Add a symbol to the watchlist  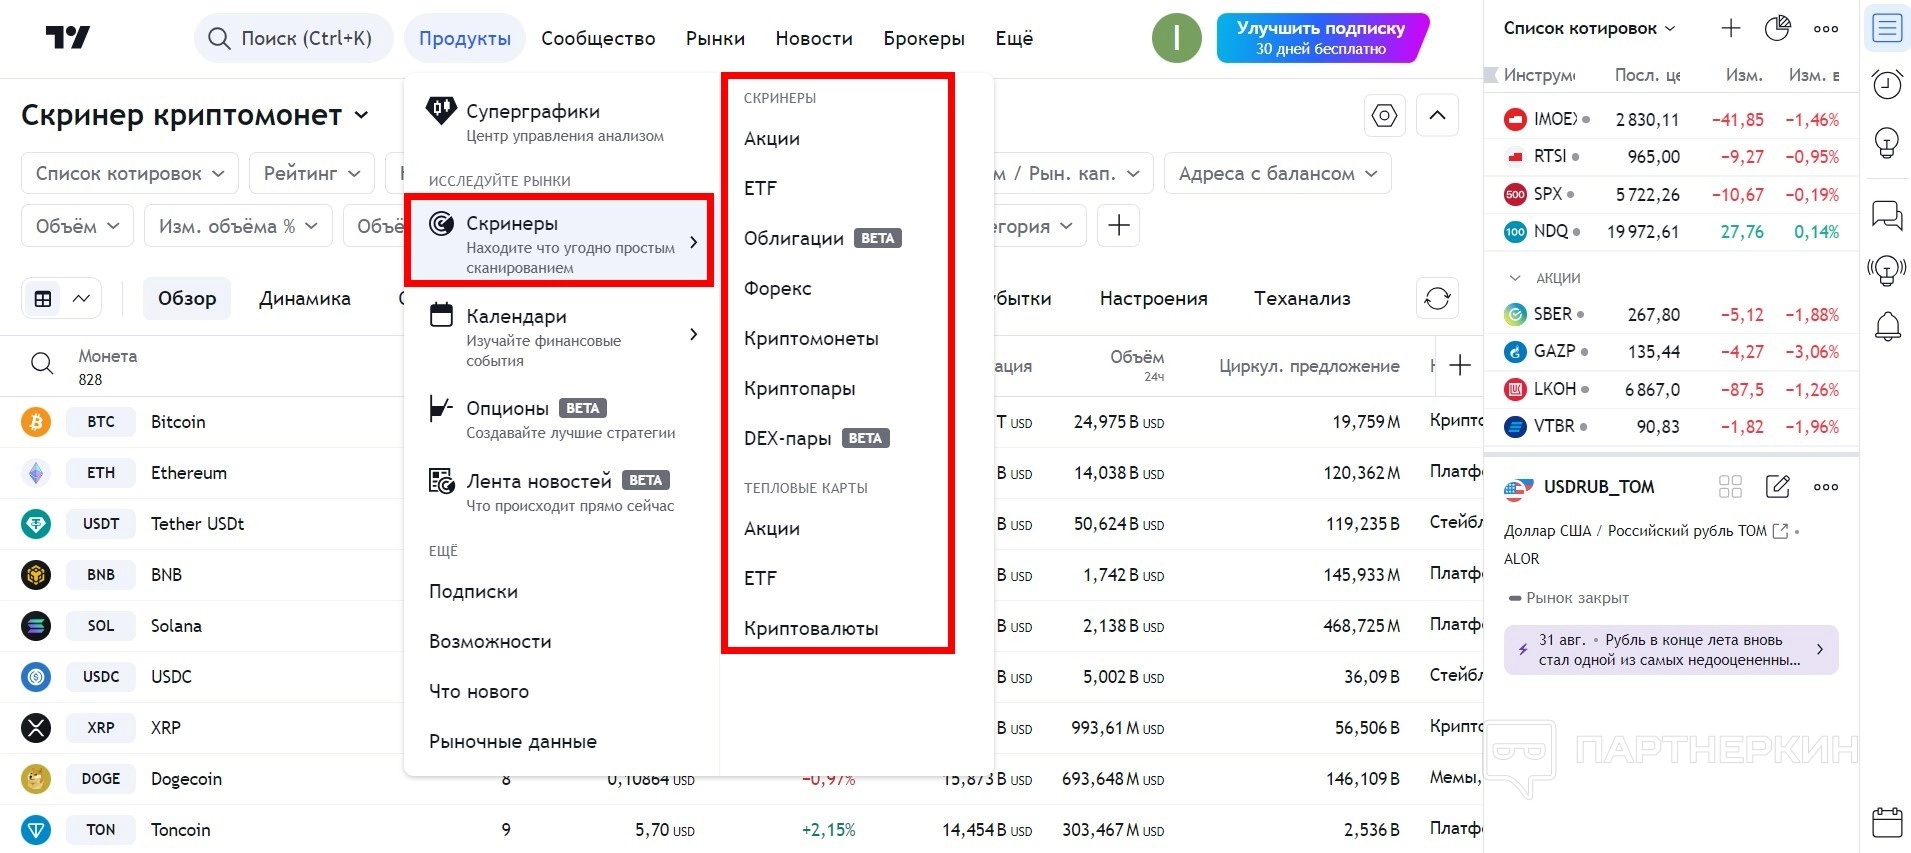point(1730,28)
